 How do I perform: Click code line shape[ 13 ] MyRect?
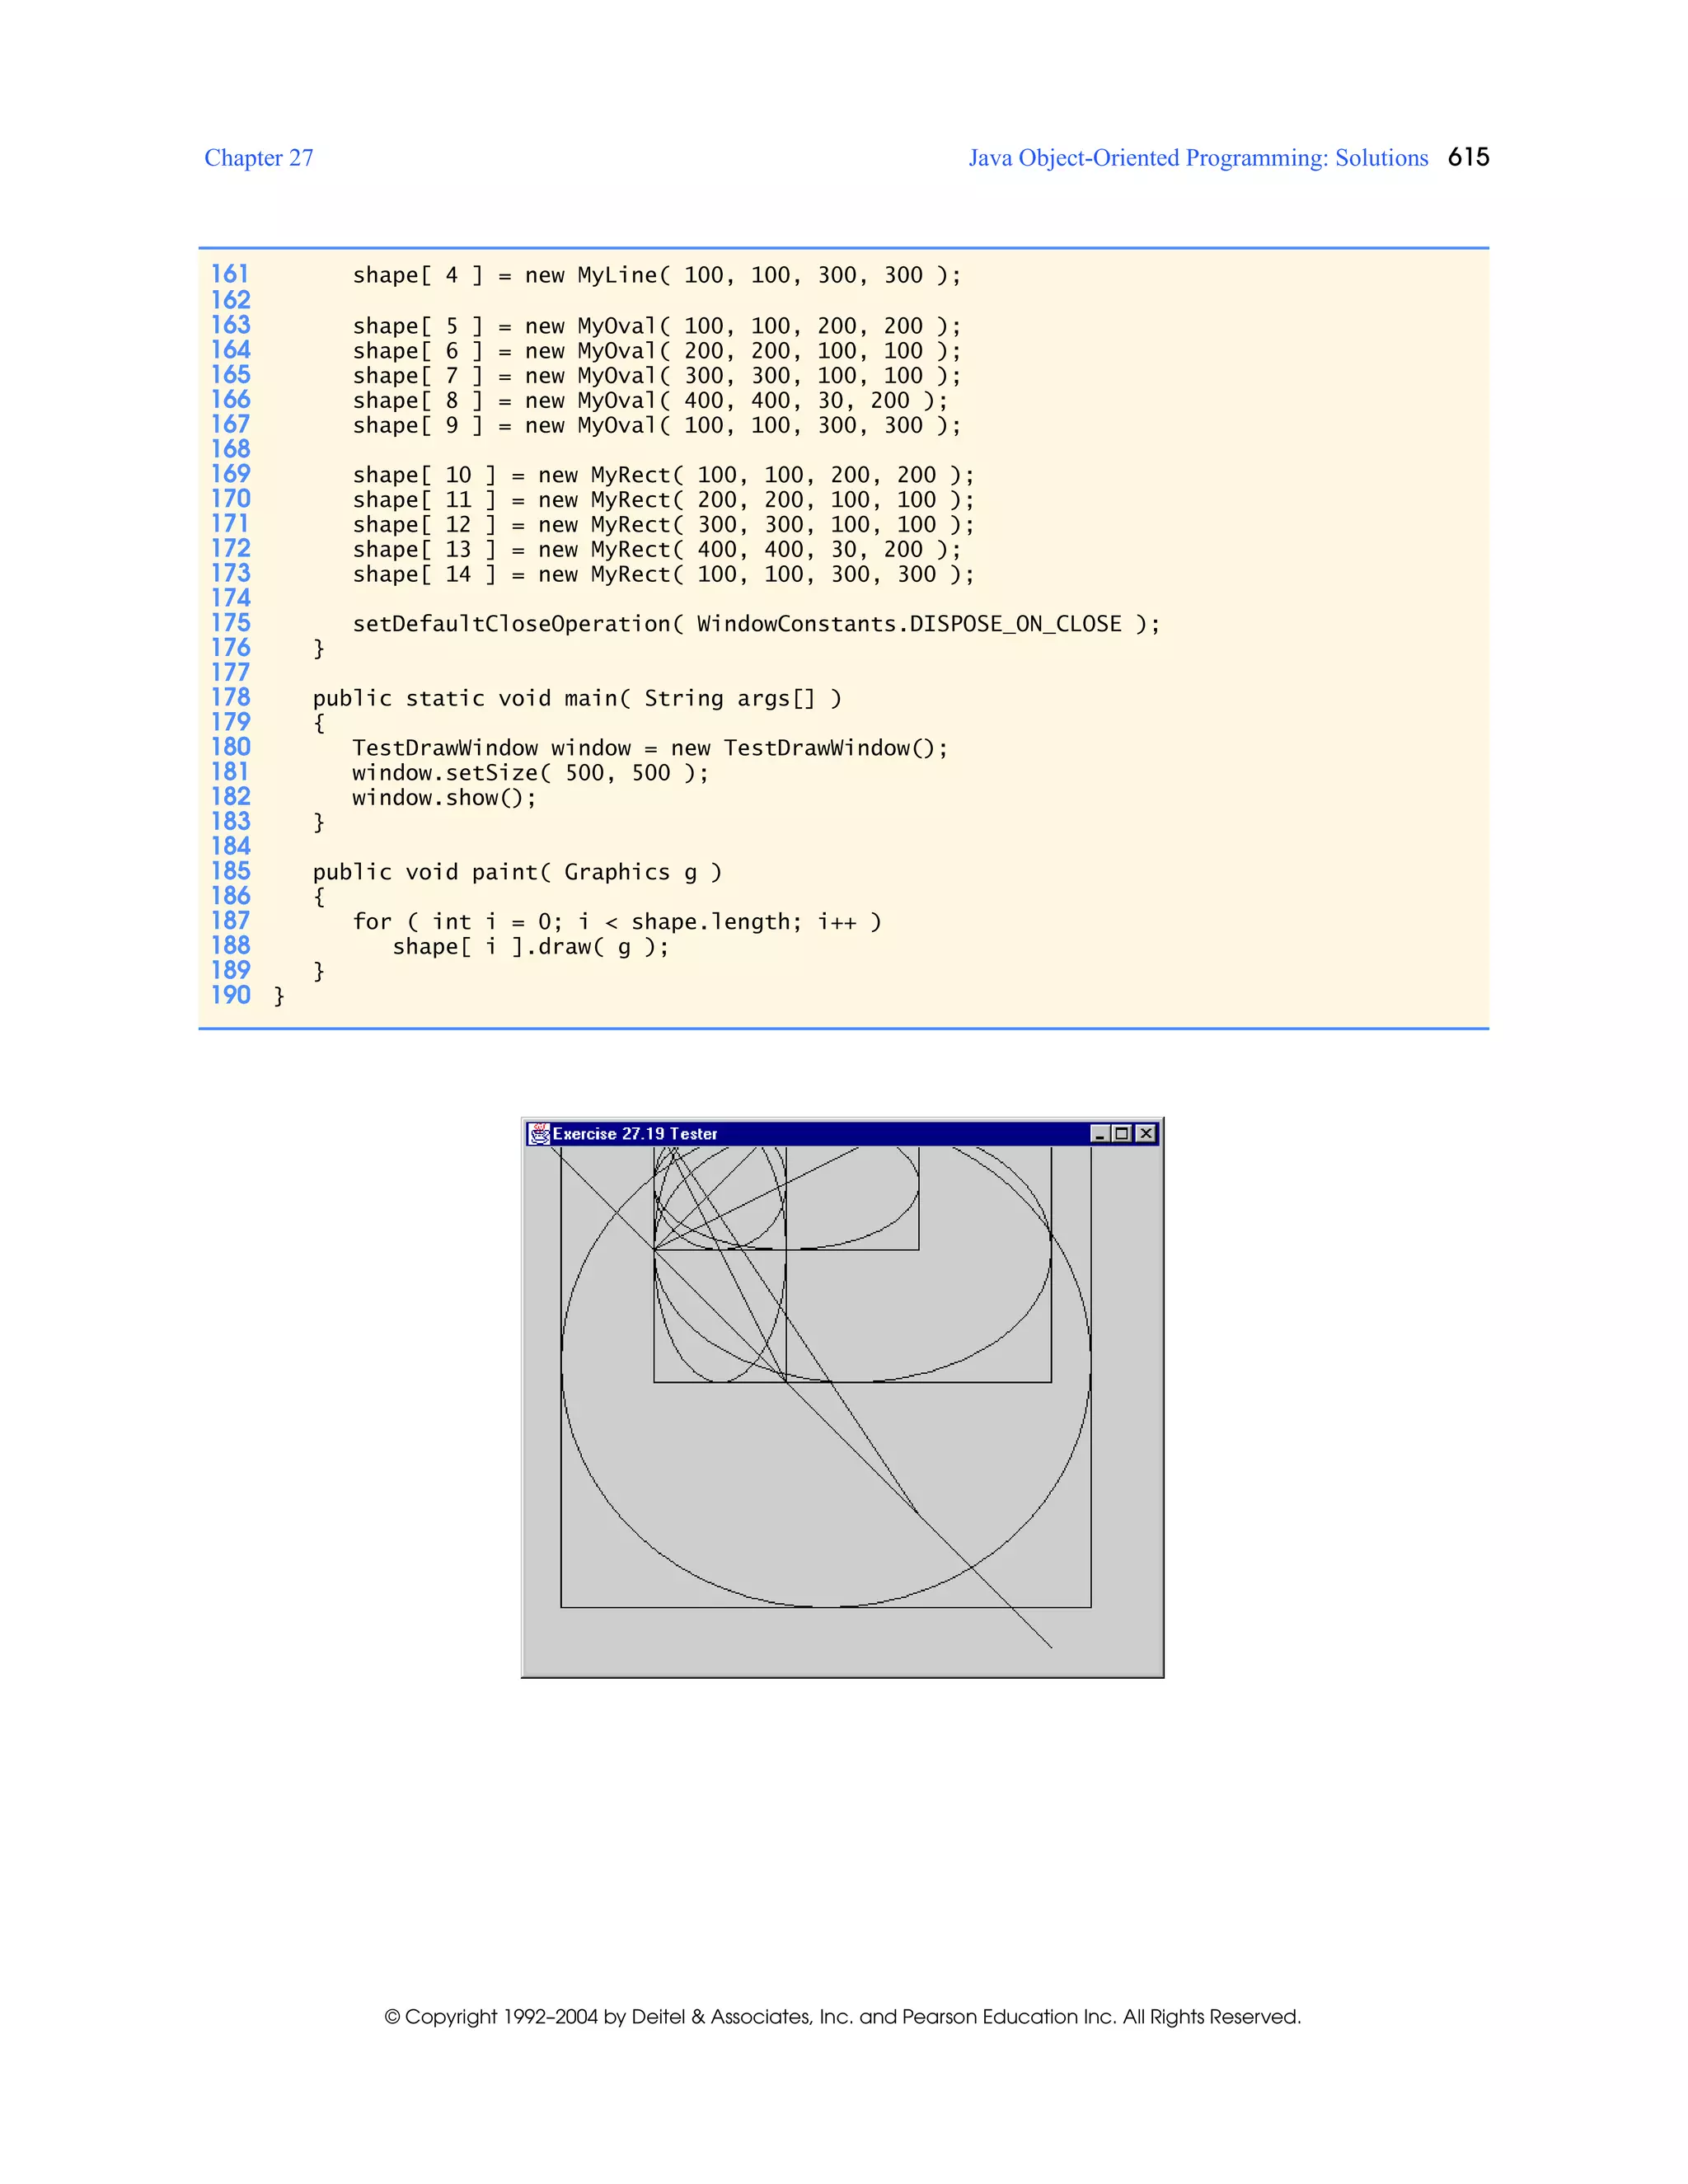point(657,550)
